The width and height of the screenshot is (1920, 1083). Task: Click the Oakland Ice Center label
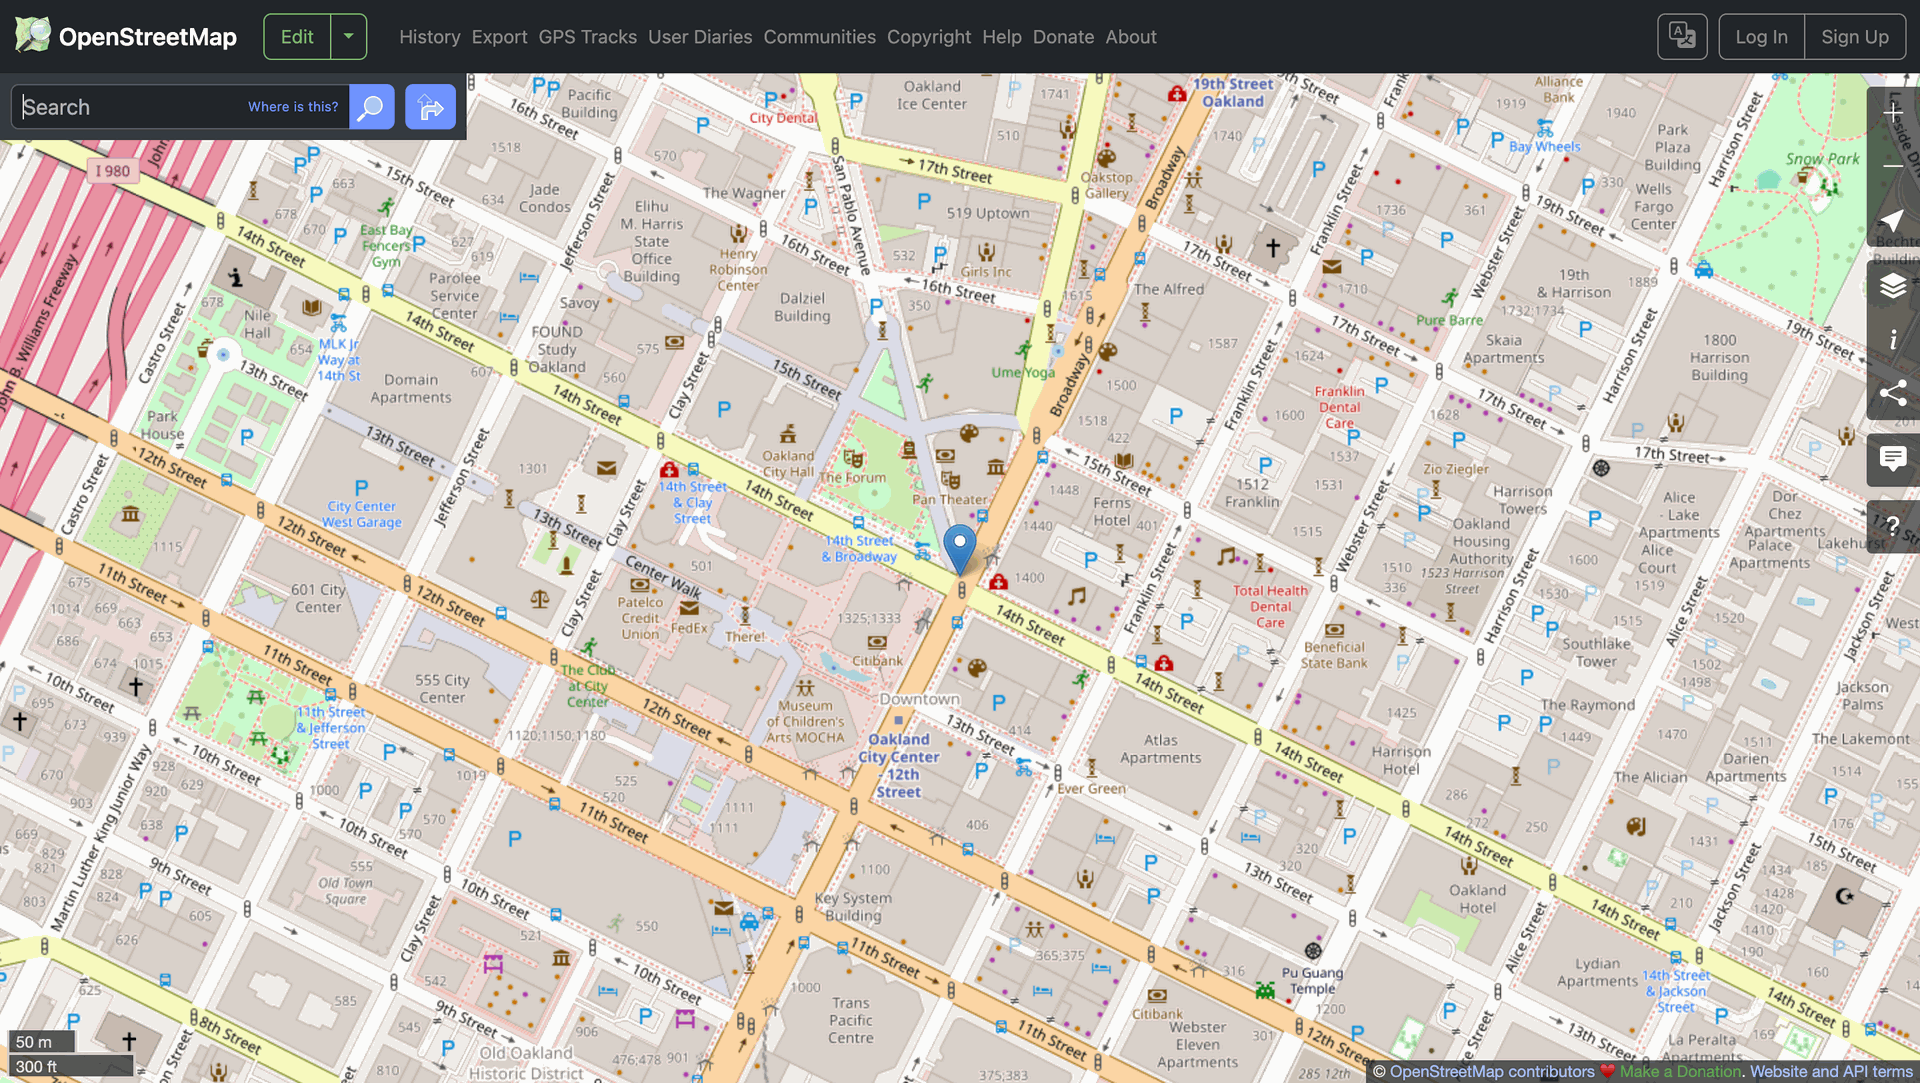point(932,95)
